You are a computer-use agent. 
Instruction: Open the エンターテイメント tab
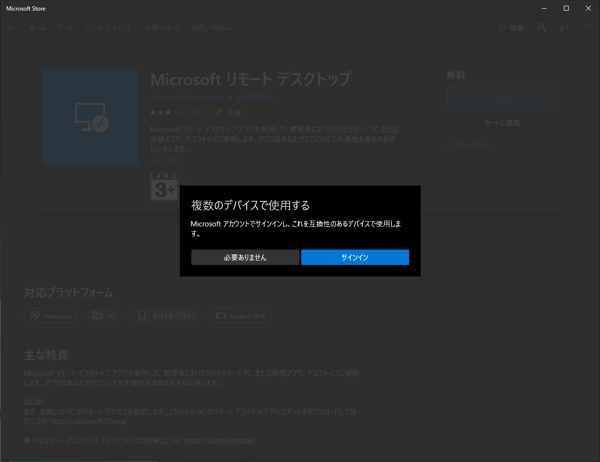pyautogui.click(x=109, y=28)
